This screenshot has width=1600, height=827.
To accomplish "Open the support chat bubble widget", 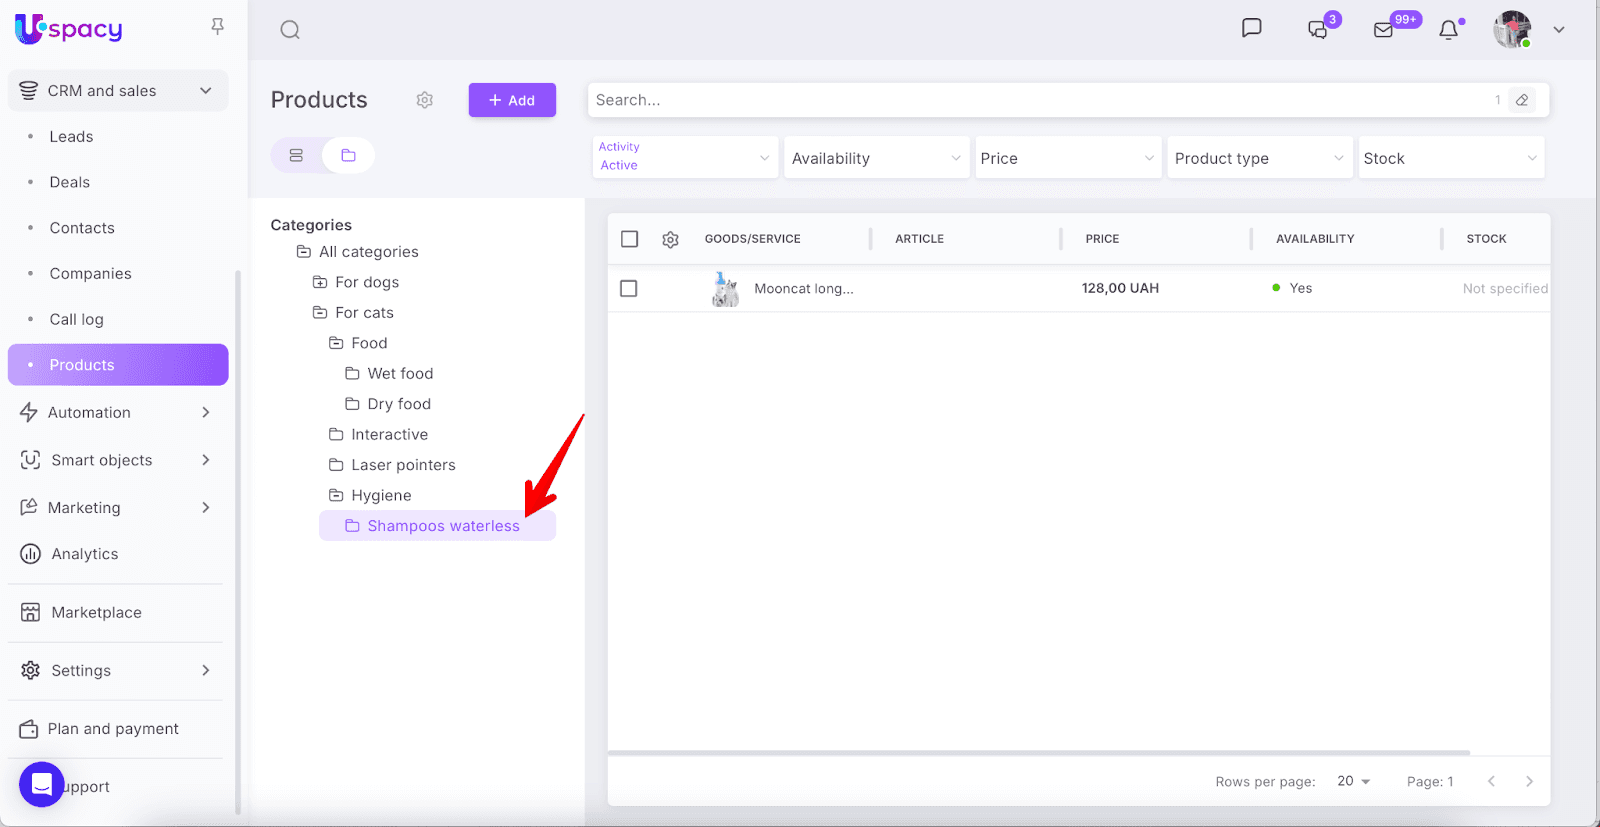I will (42, 784).
